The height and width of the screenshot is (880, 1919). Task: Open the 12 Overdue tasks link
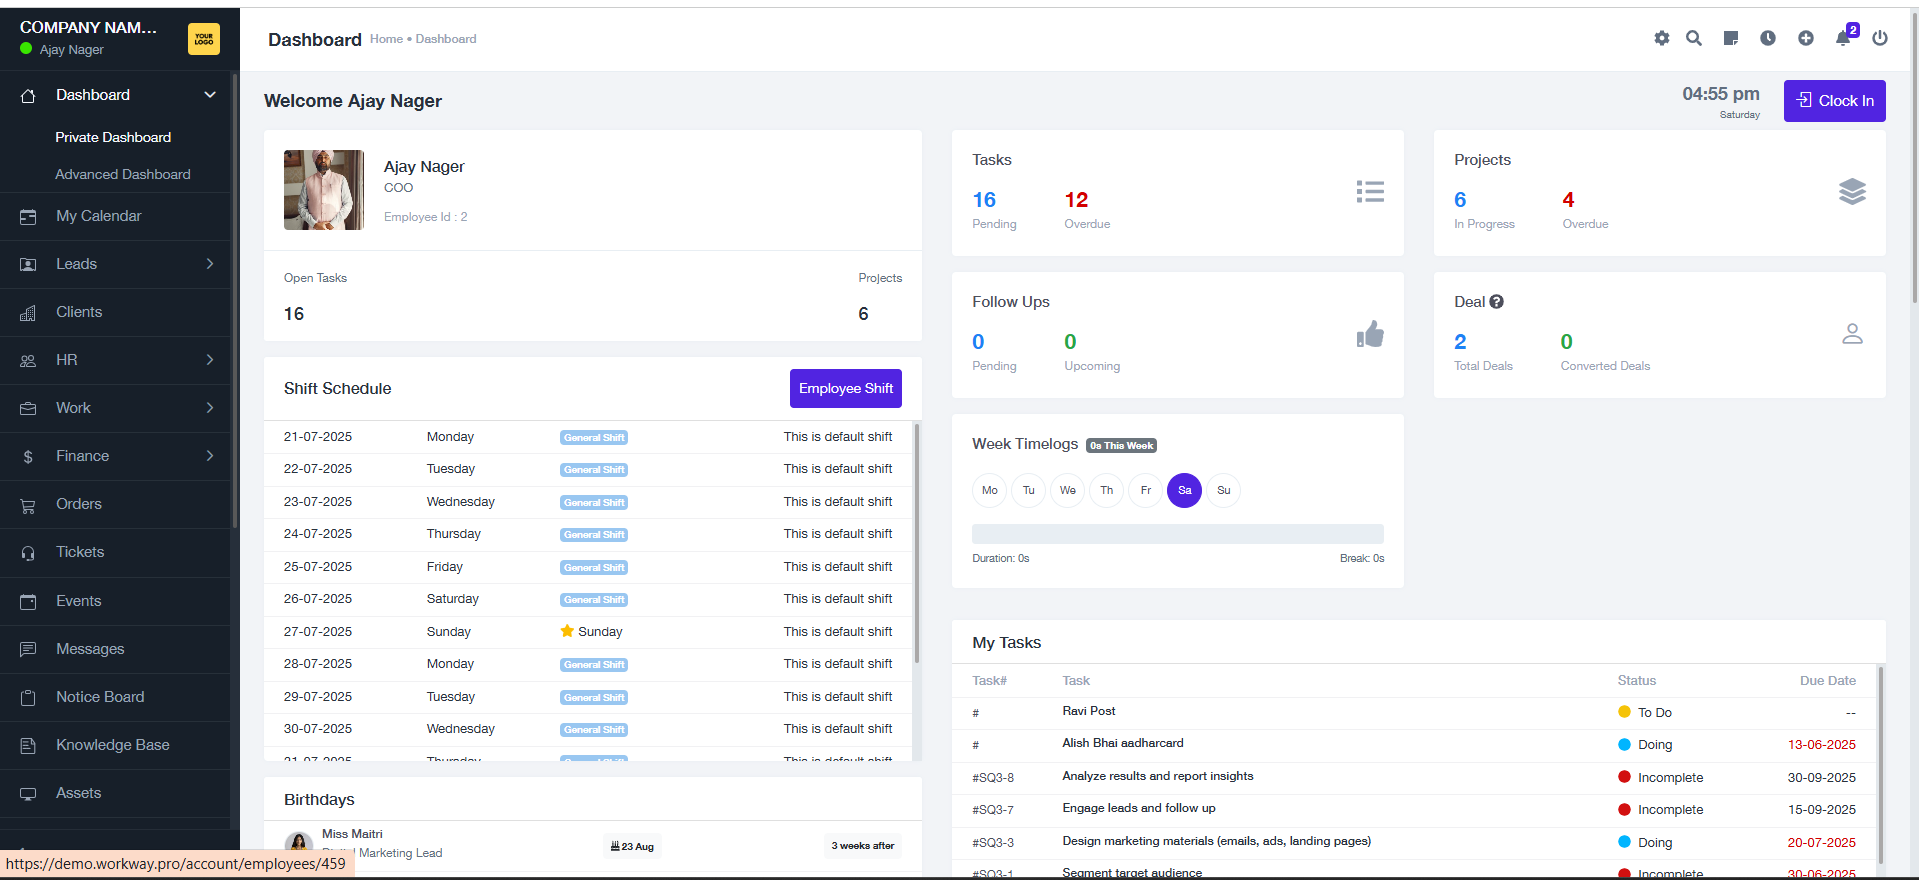coord(1076,200)
